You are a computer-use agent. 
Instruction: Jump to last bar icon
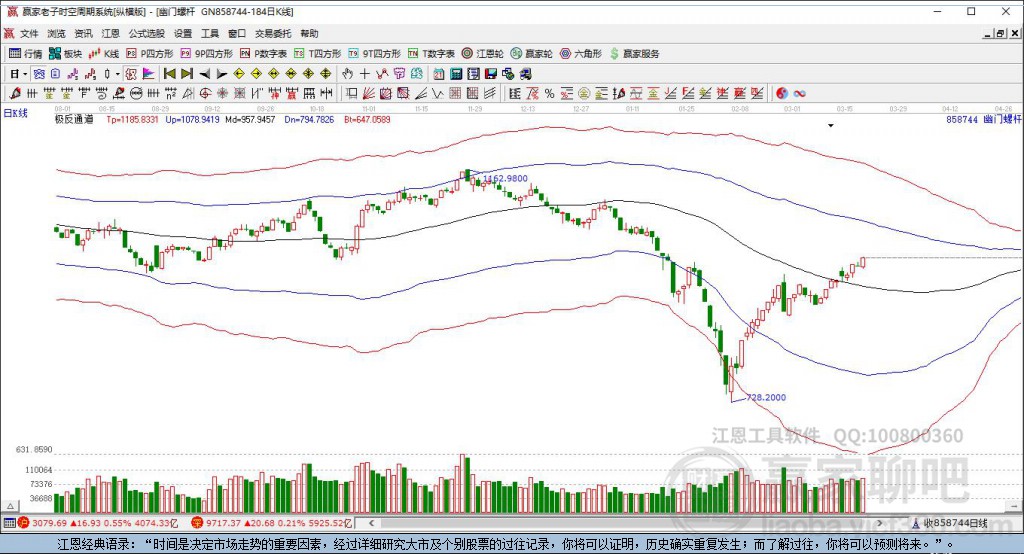point(187,74)
